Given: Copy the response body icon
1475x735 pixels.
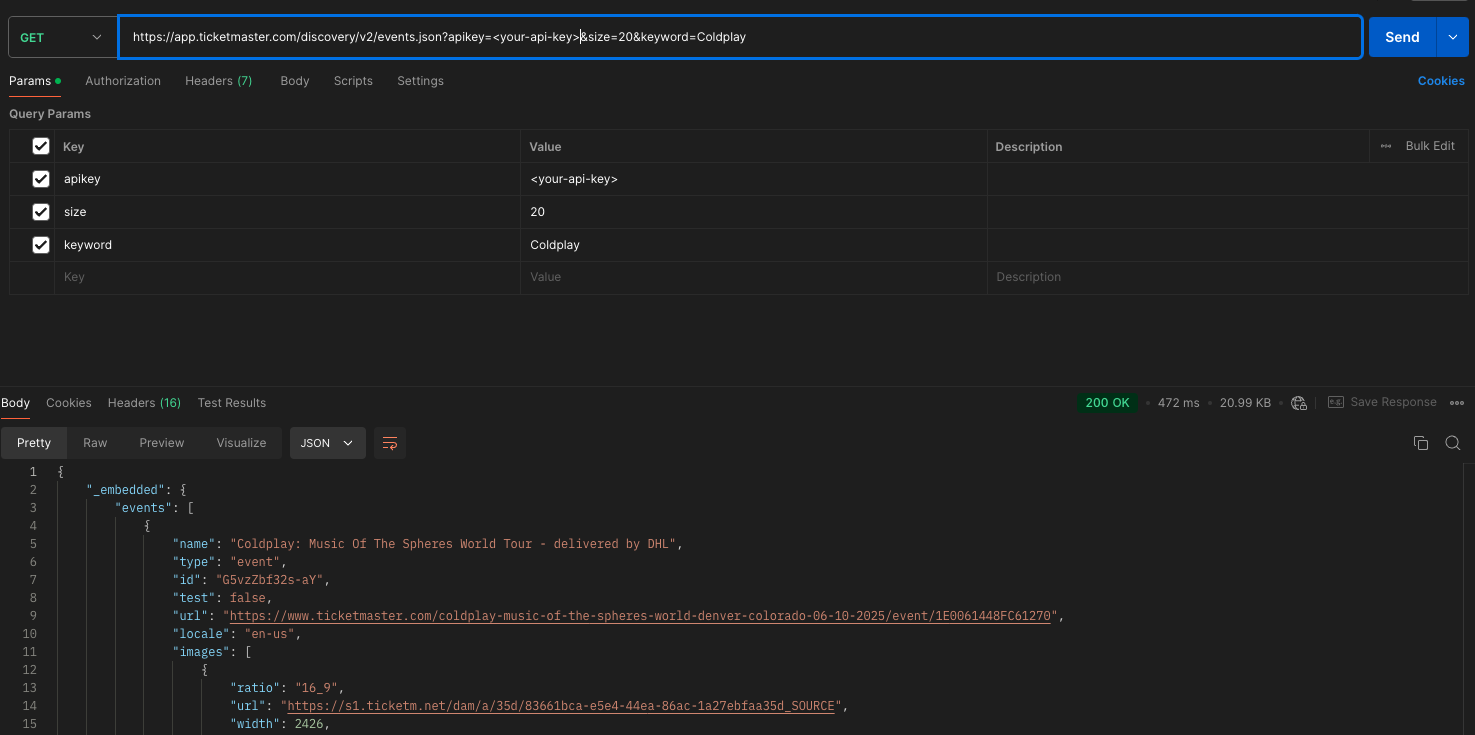Looking at the screenshot, I should (1420, 443).
